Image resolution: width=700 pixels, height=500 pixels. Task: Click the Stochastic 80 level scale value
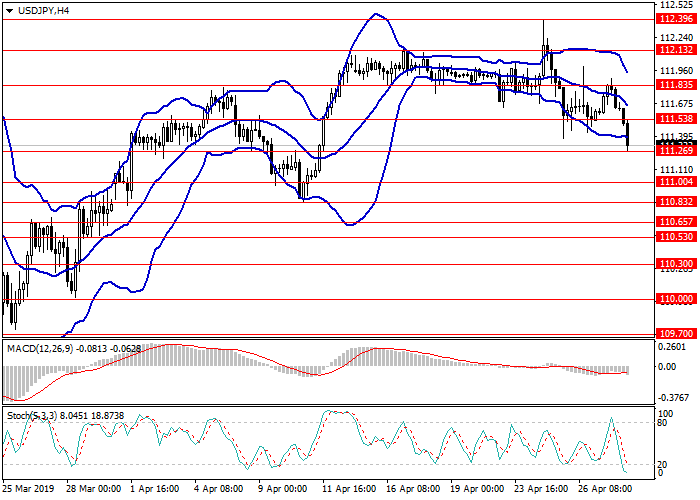(x=663, y=422)
